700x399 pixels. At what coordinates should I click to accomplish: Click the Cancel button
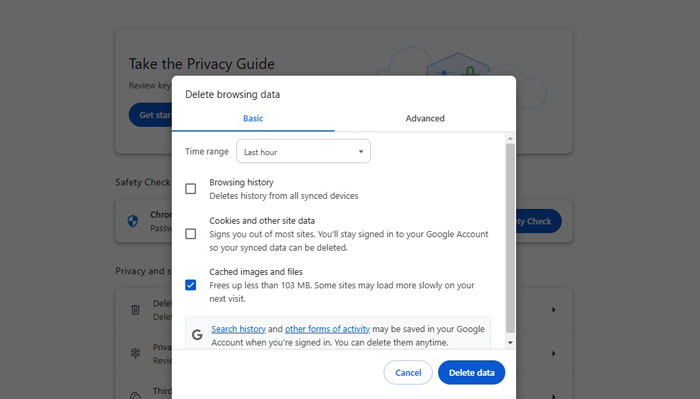coord(408,373)
